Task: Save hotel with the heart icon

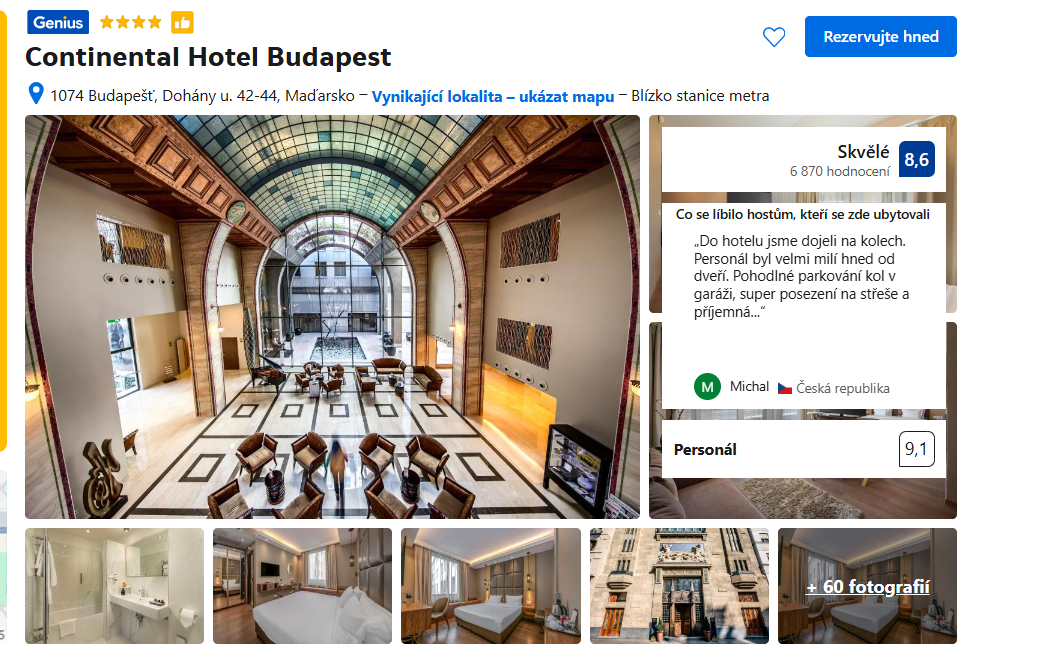Action: coord(773,37)
